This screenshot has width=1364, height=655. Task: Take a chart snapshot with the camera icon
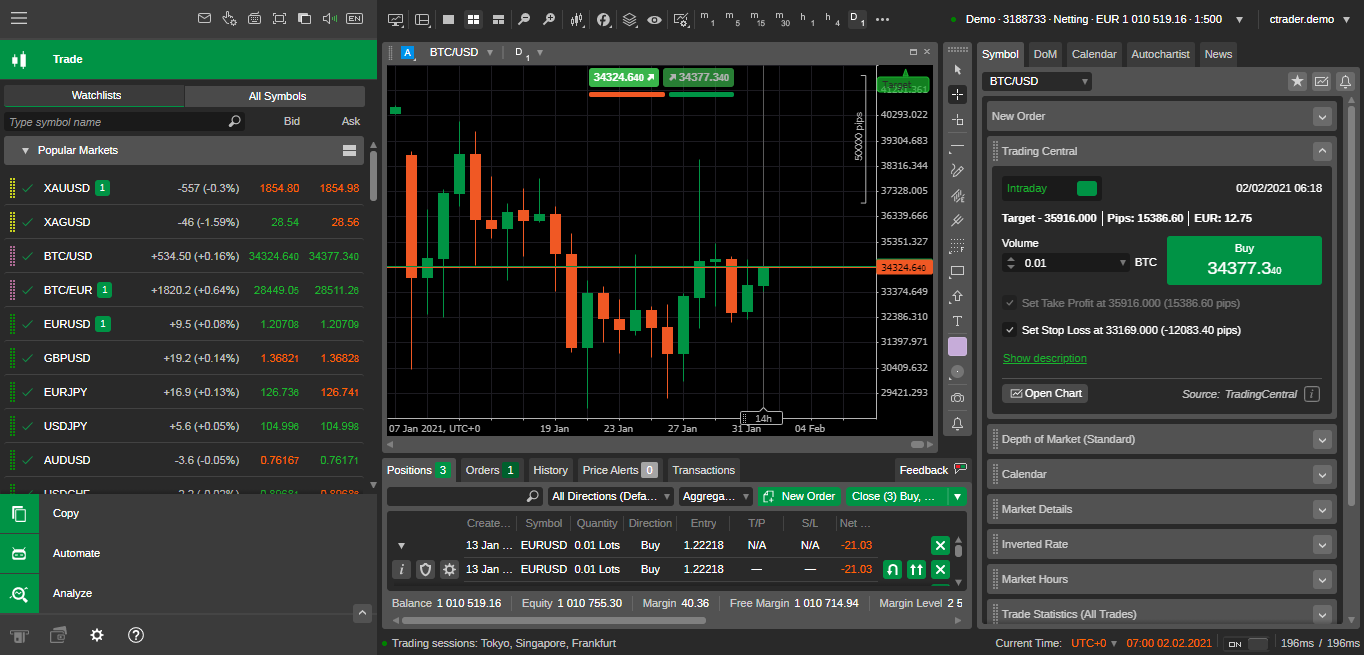click(x=957, y=397)
